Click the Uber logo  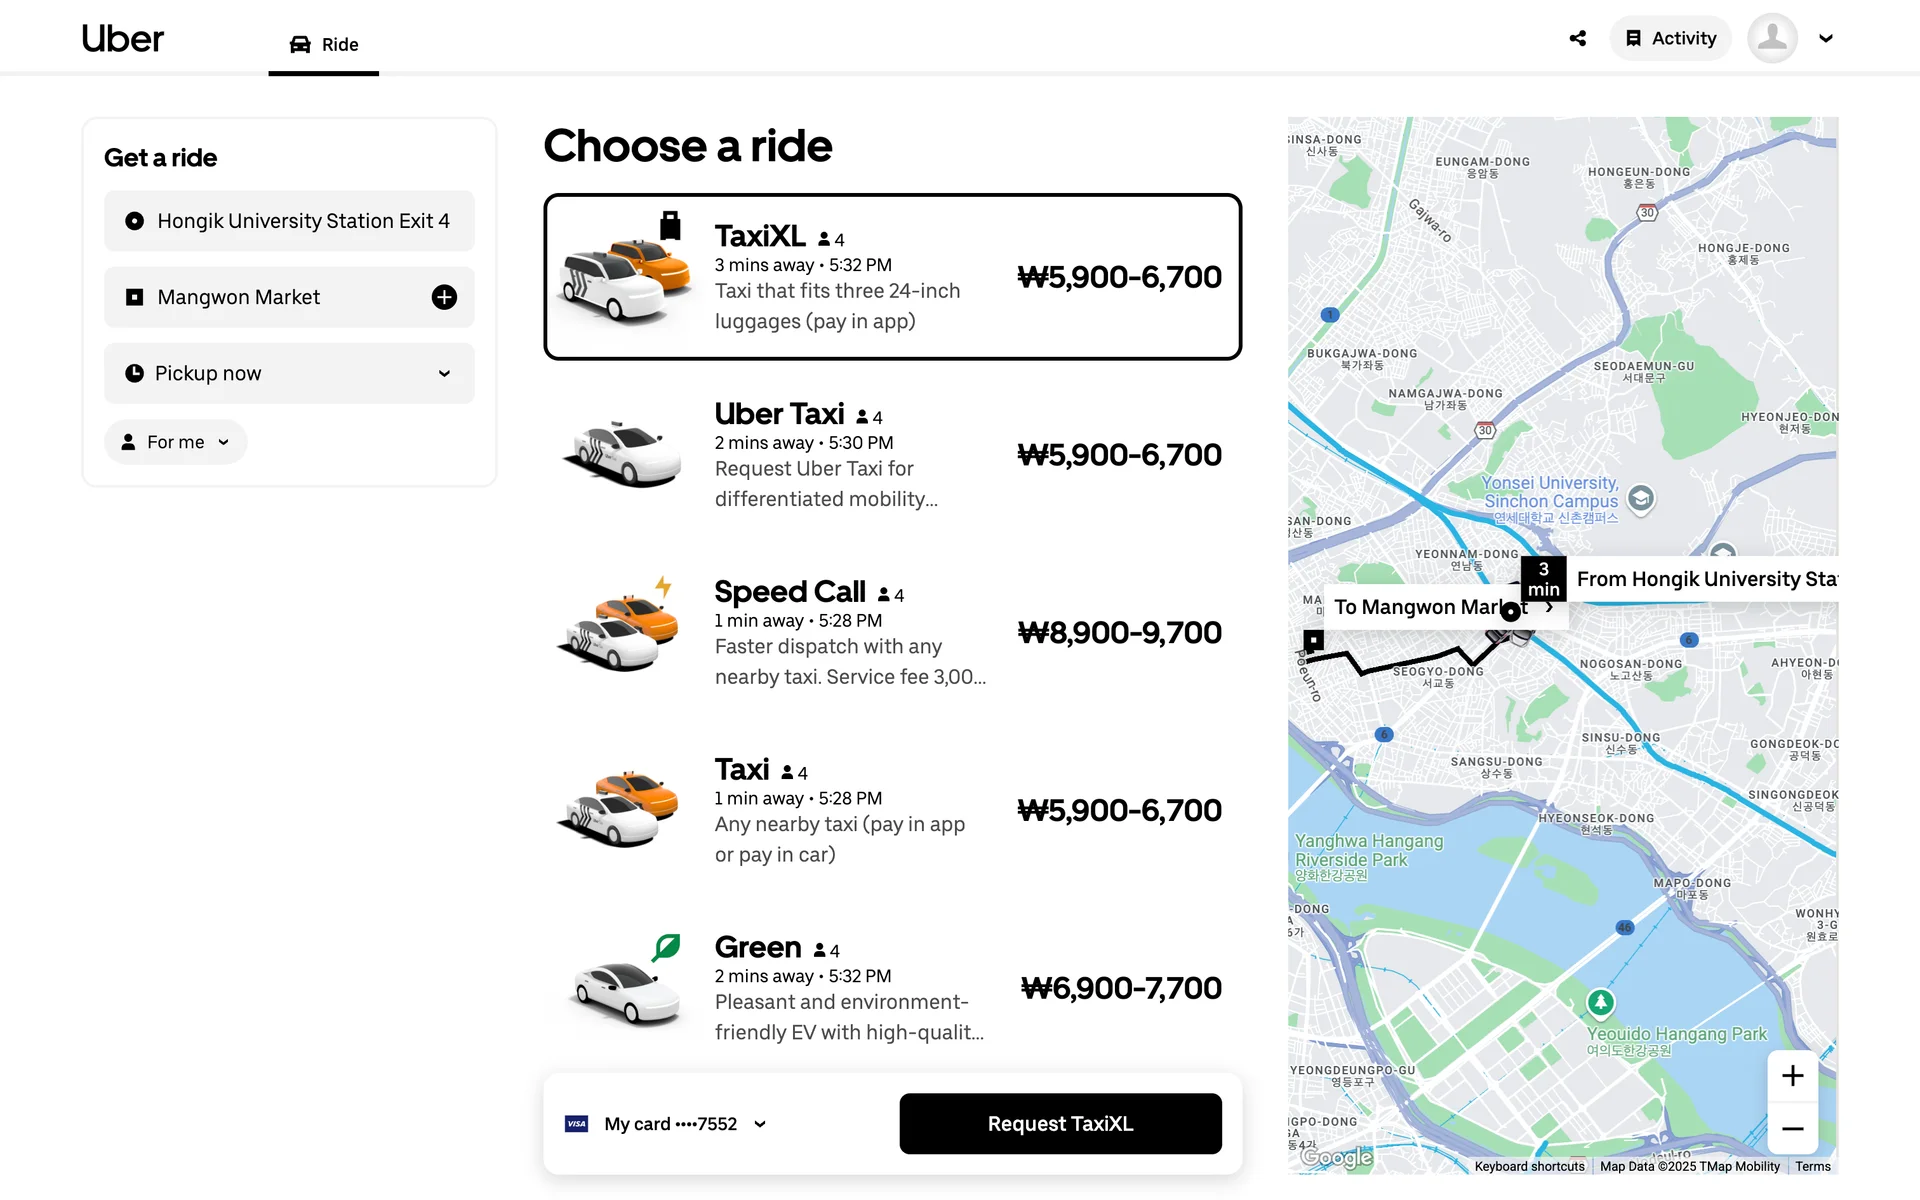122,39
